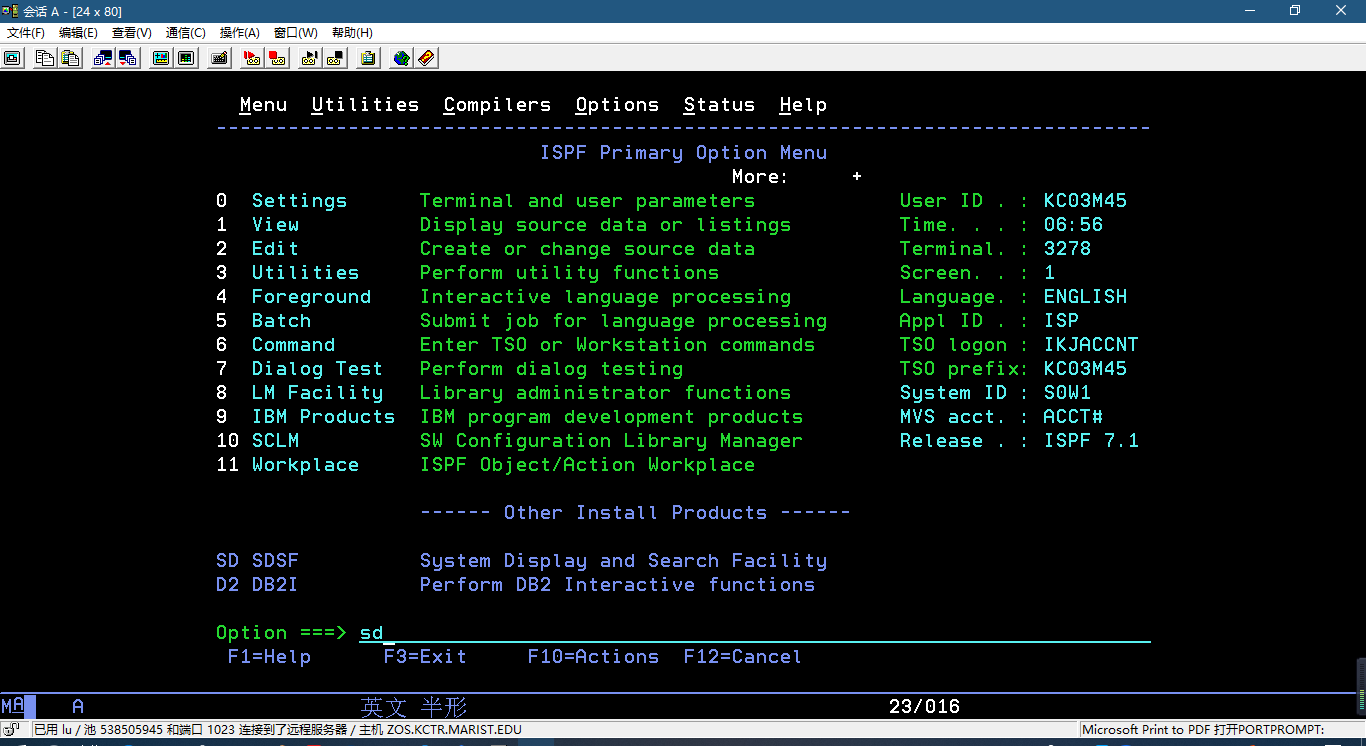Click the Paste toolbar icon
1366x746 pixels.
(70, 58)
